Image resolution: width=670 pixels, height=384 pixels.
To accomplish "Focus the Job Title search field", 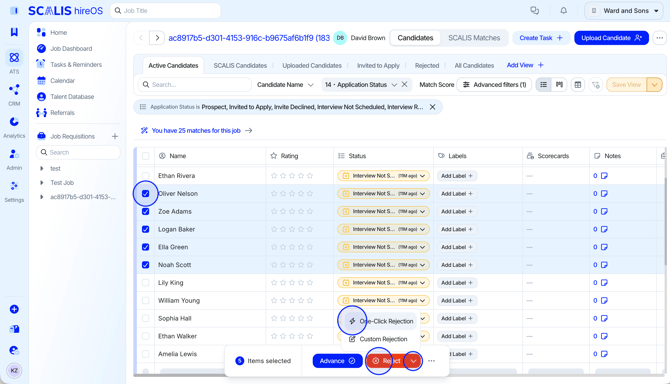I will click(165, 11).
